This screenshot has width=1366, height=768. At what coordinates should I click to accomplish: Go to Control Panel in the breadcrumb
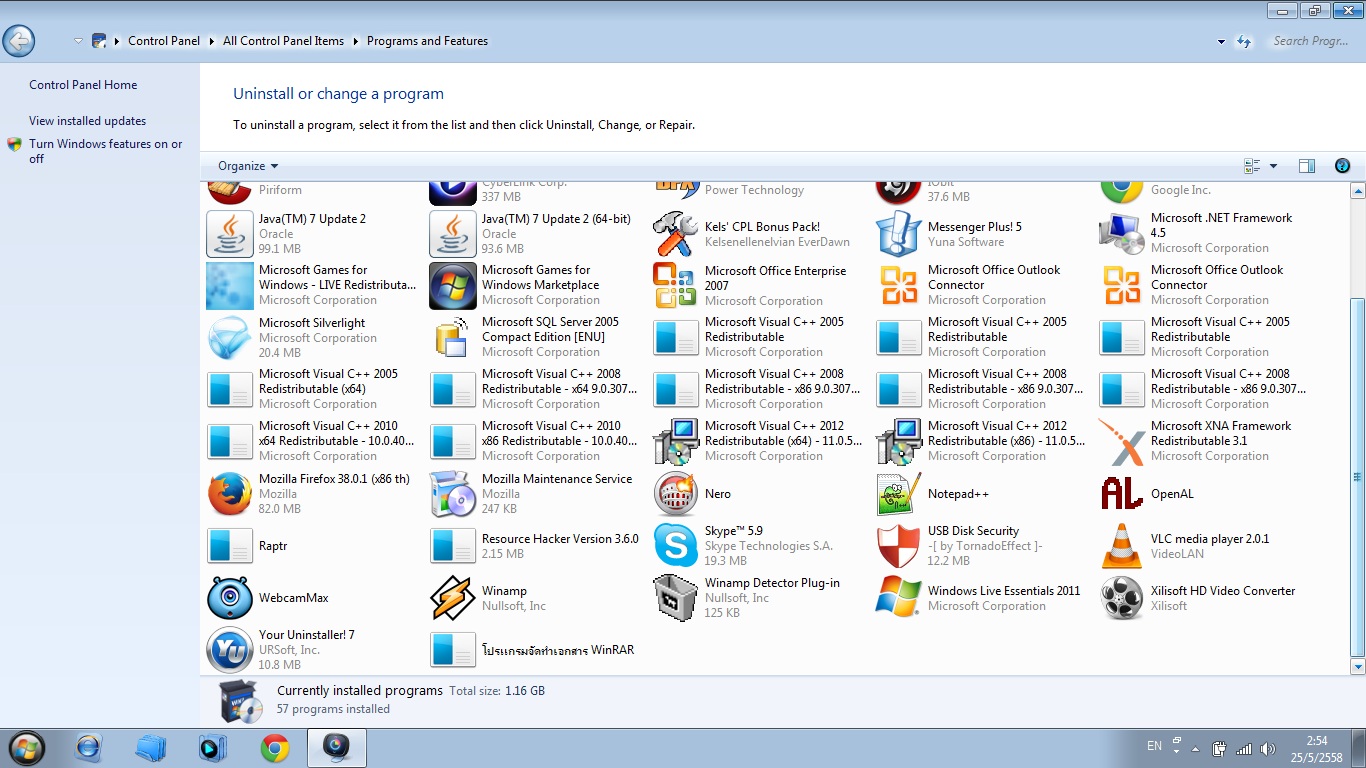[164, 41]
